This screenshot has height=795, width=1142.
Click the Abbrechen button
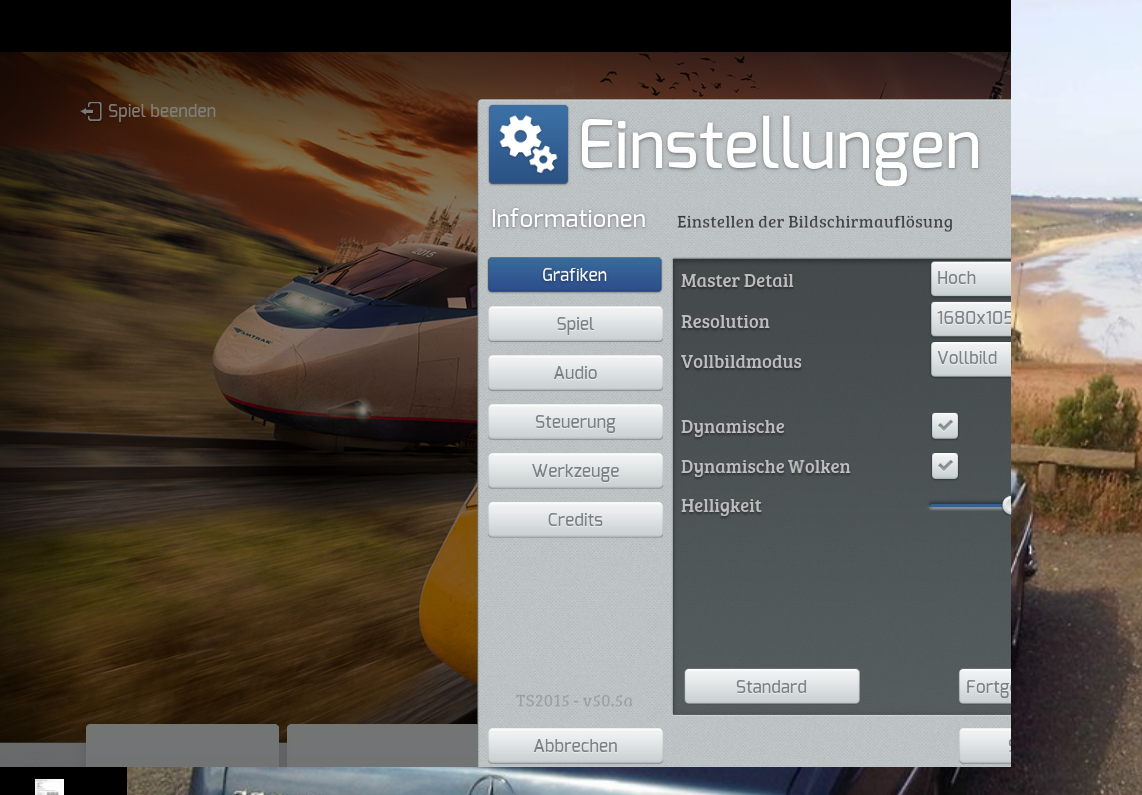click(575, 745)
